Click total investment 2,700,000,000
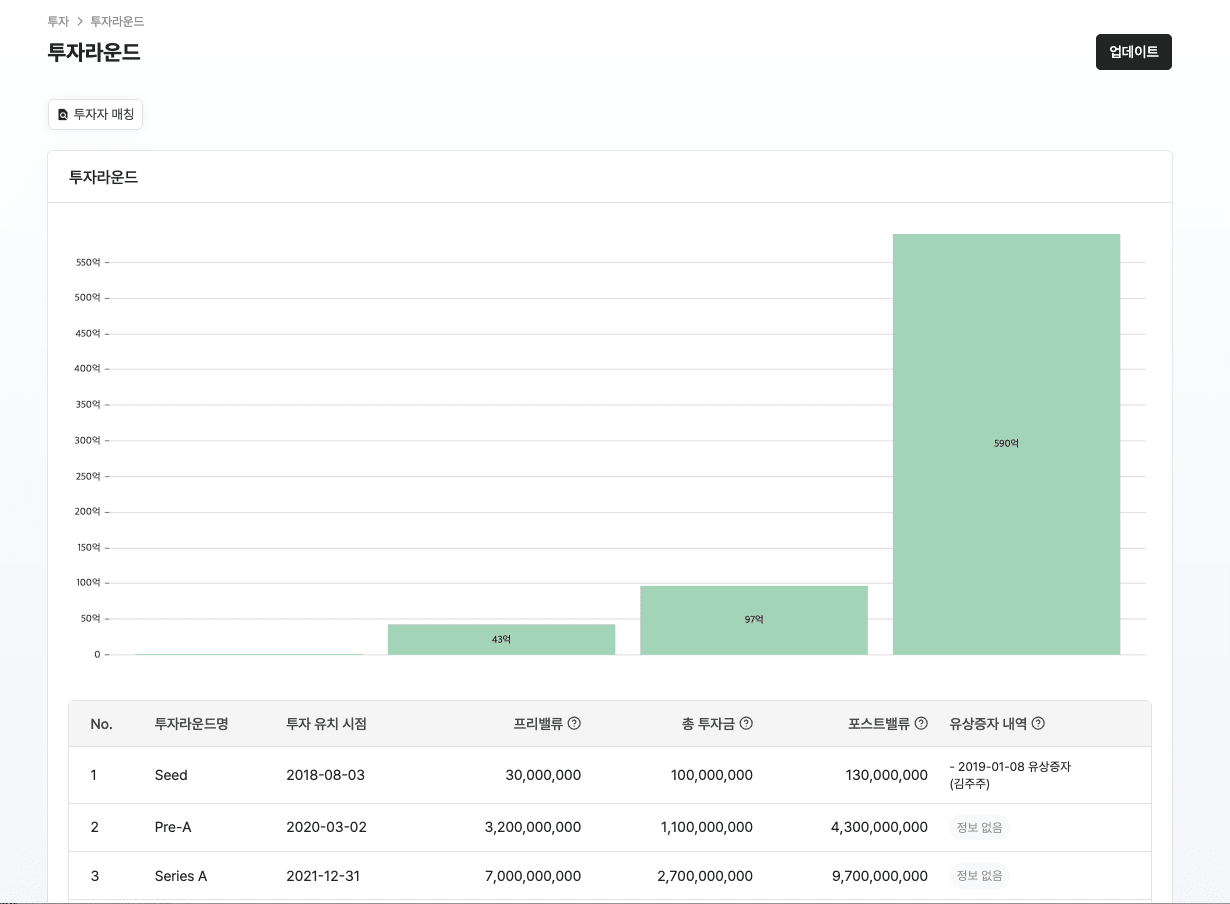Screen dimensions: 1230x904 705,876
